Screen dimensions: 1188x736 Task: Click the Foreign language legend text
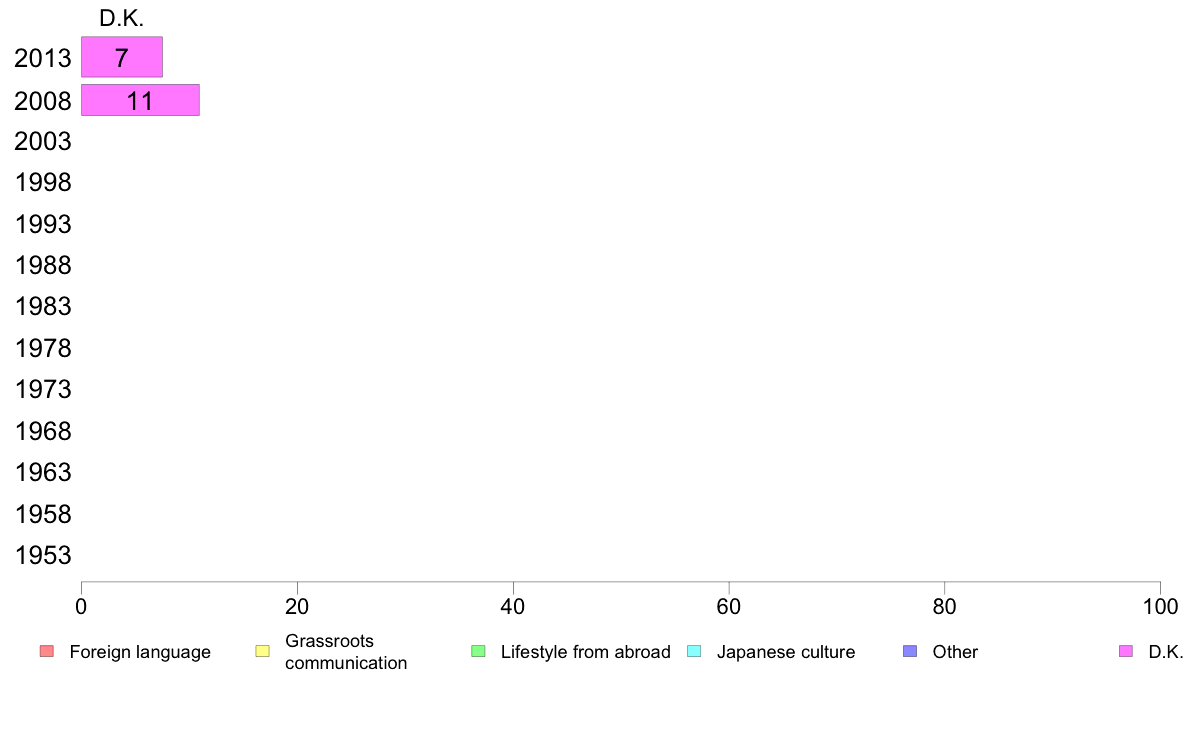[140, 652]
